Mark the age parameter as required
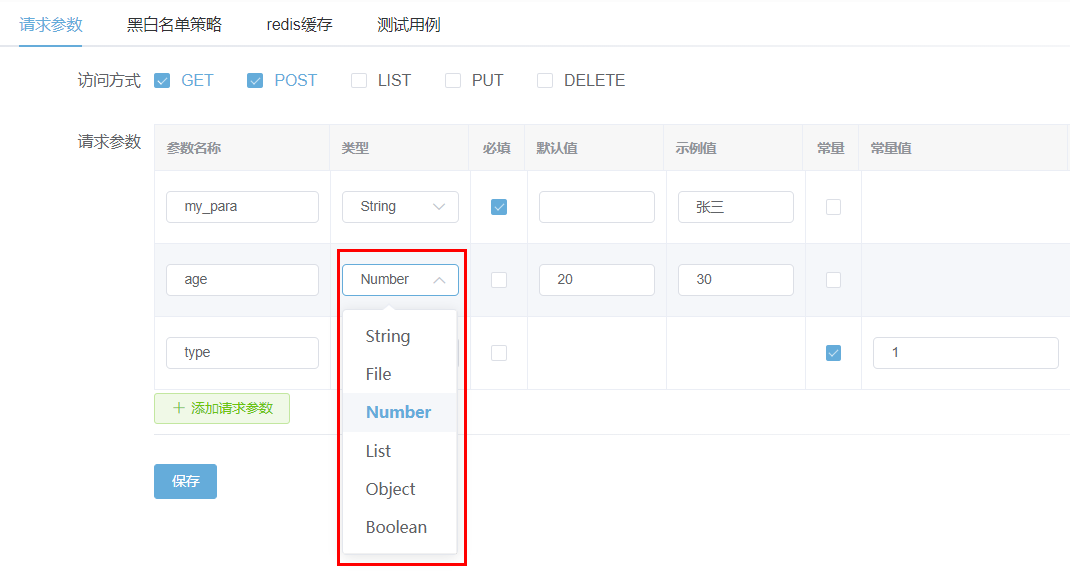The height and width of the screenshot is (574, 1070). tap(499, 280)
